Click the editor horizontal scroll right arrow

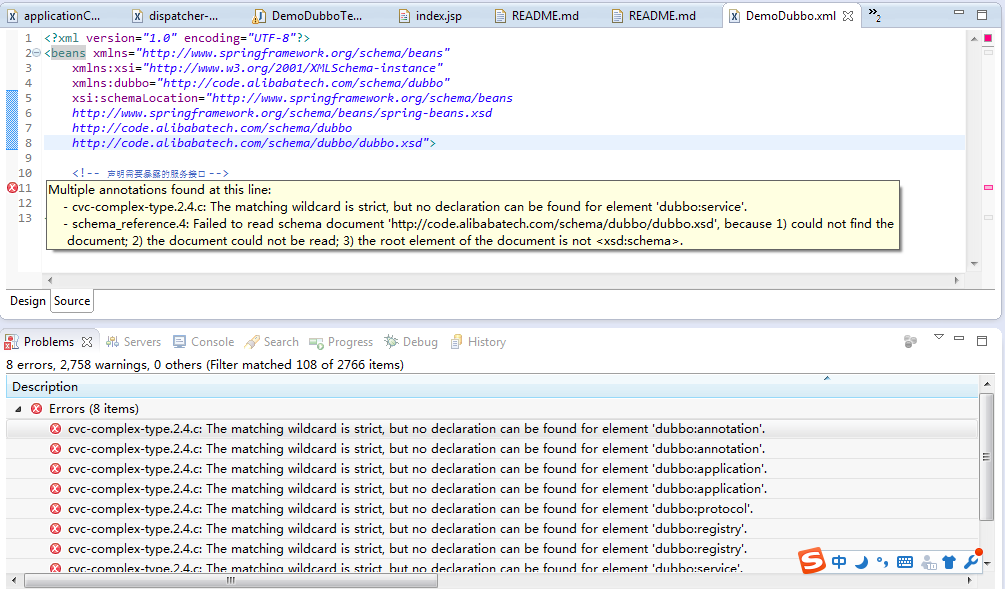click(957, 280)
